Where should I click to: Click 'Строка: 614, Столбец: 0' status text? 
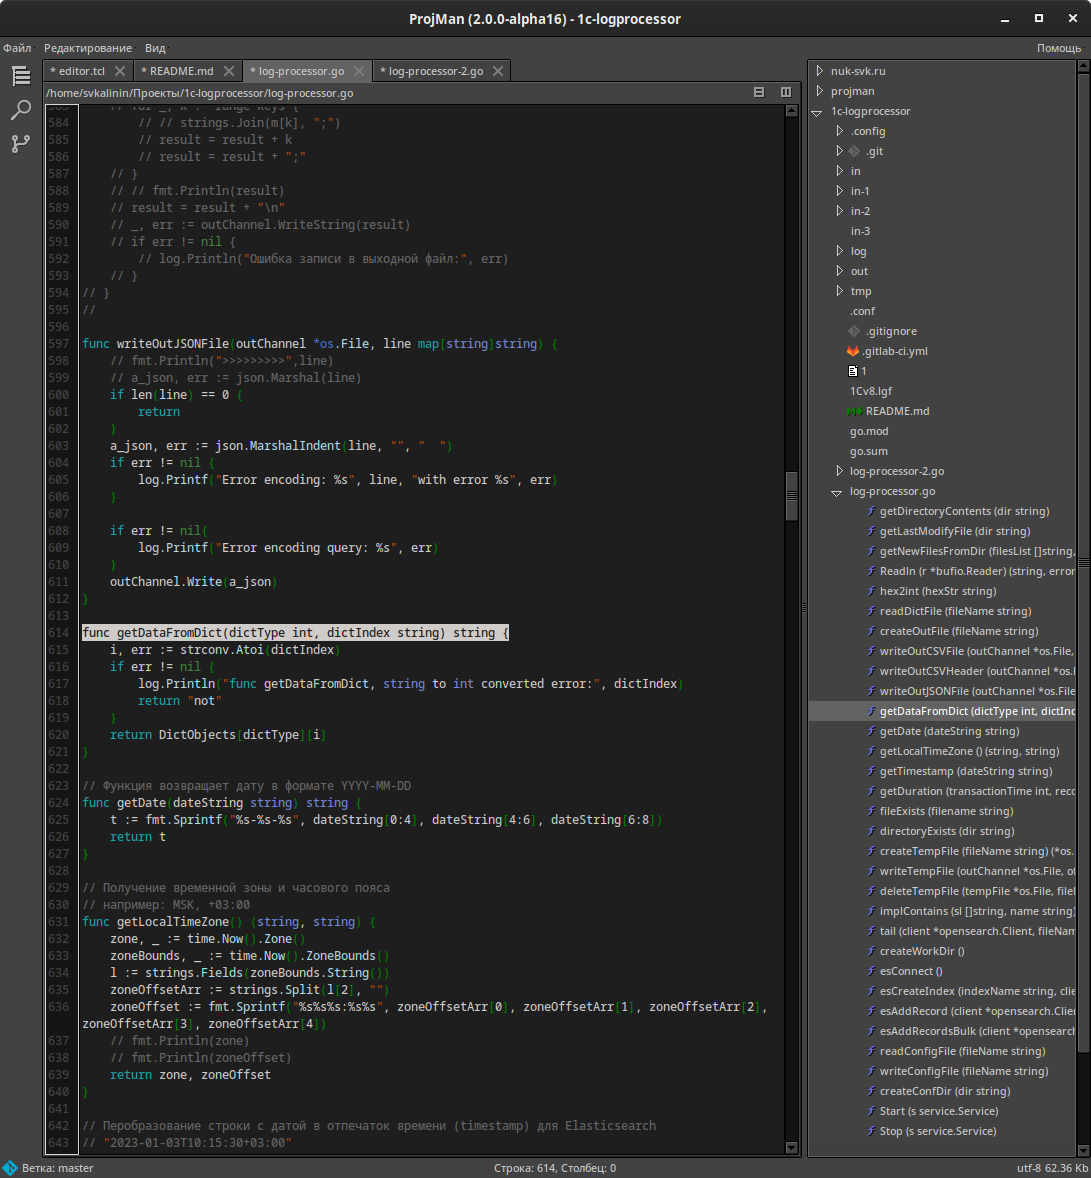point(555,1168)
